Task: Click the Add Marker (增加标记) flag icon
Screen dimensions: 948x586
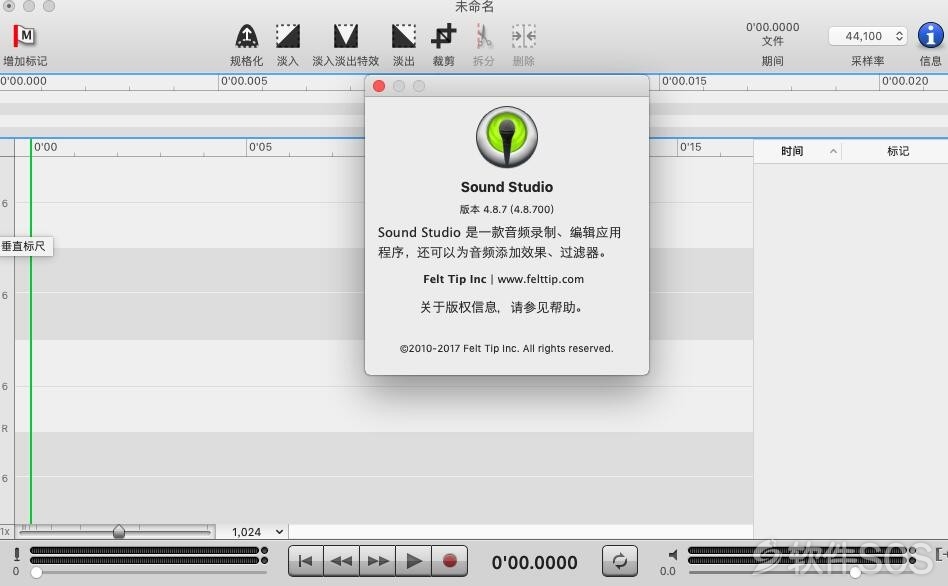Action: pyautogui.click(x=25, y=36)
